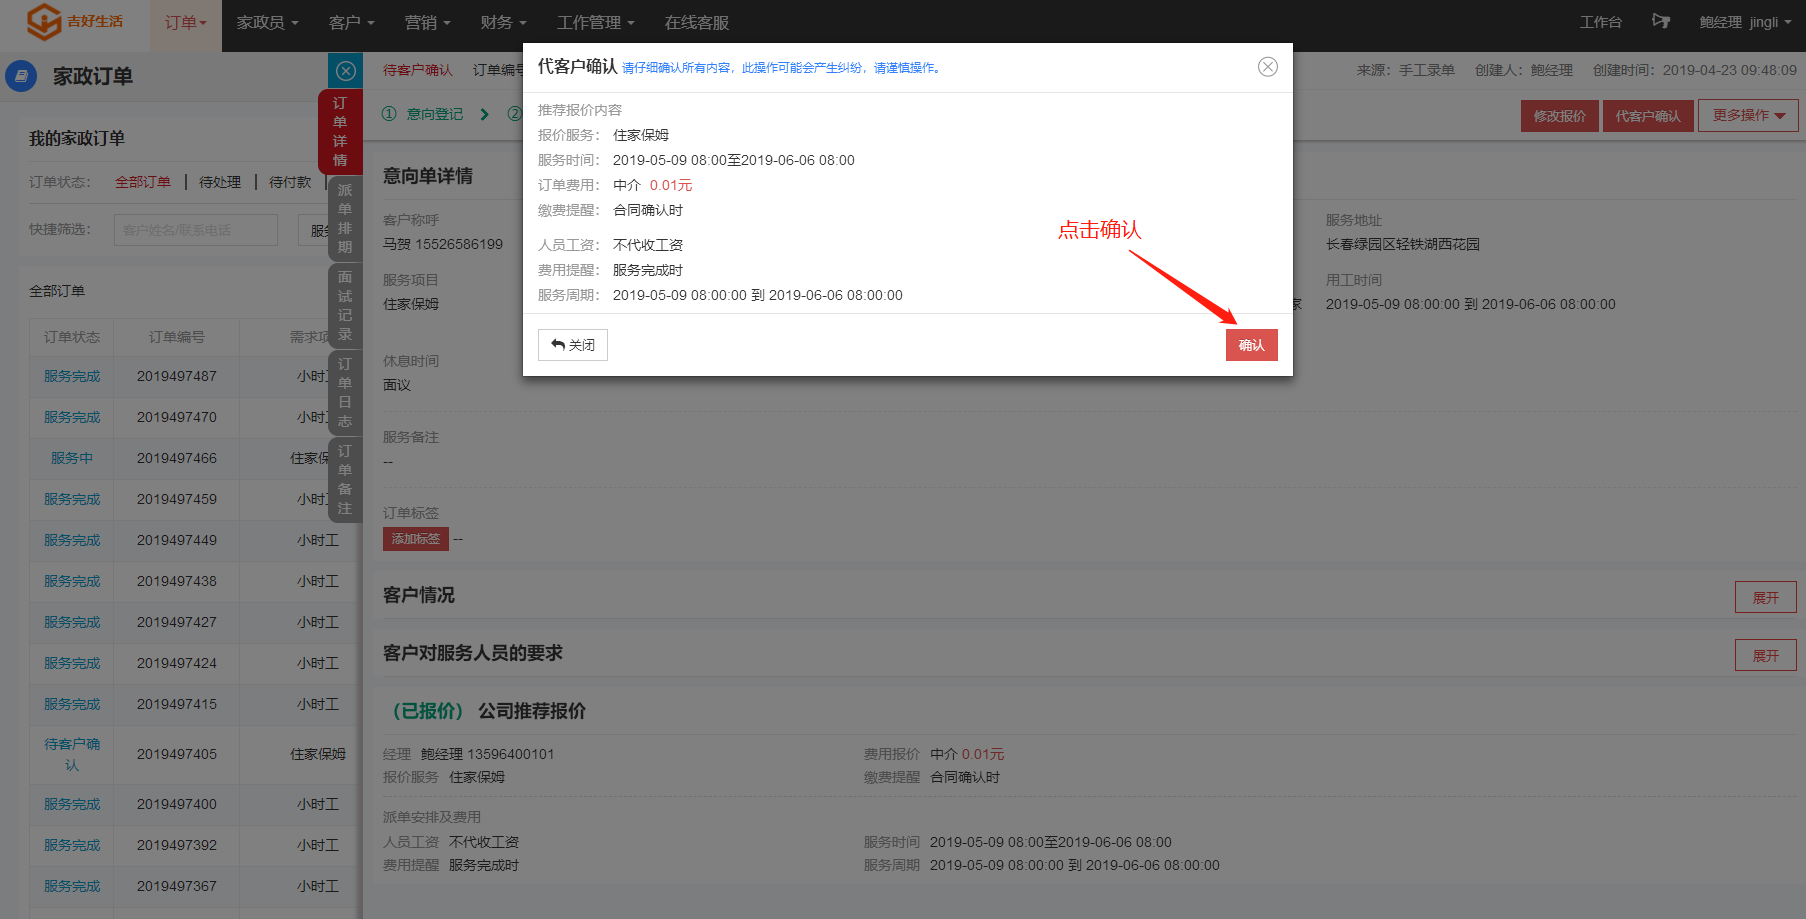Click order number 2019497459
Viewport: 1806px width, 919px height.
[177, 499]
